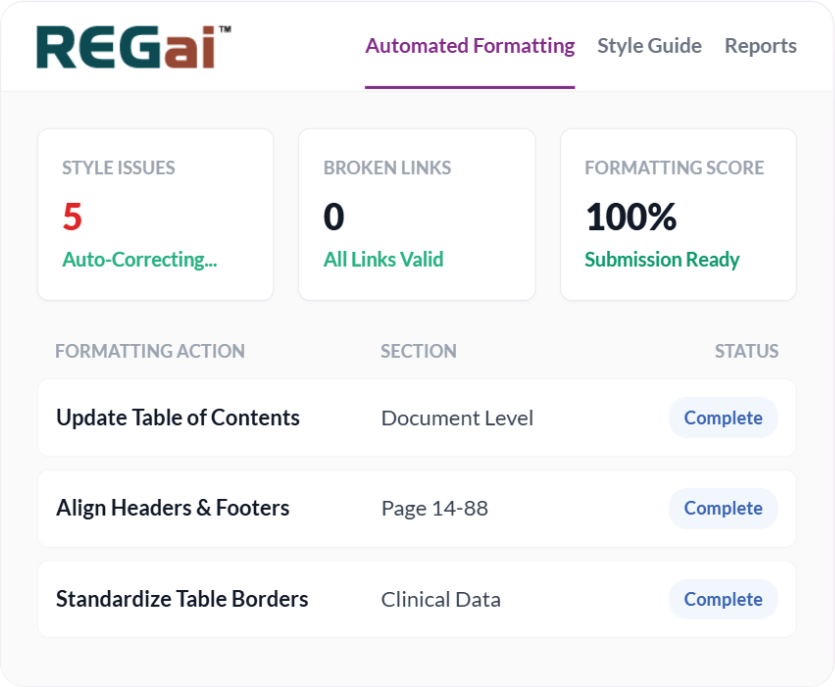Click the Complete badge for Standardize Table Borders
Viewport: 835px width, 687px height.
coord(723,599)
